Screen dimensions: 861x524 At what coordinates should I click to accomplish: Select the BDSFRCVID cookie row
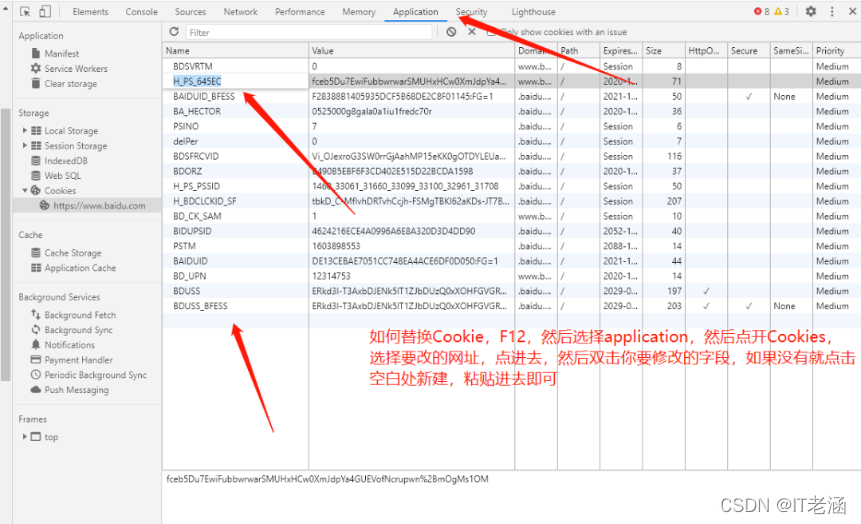(x=511, y=157)
